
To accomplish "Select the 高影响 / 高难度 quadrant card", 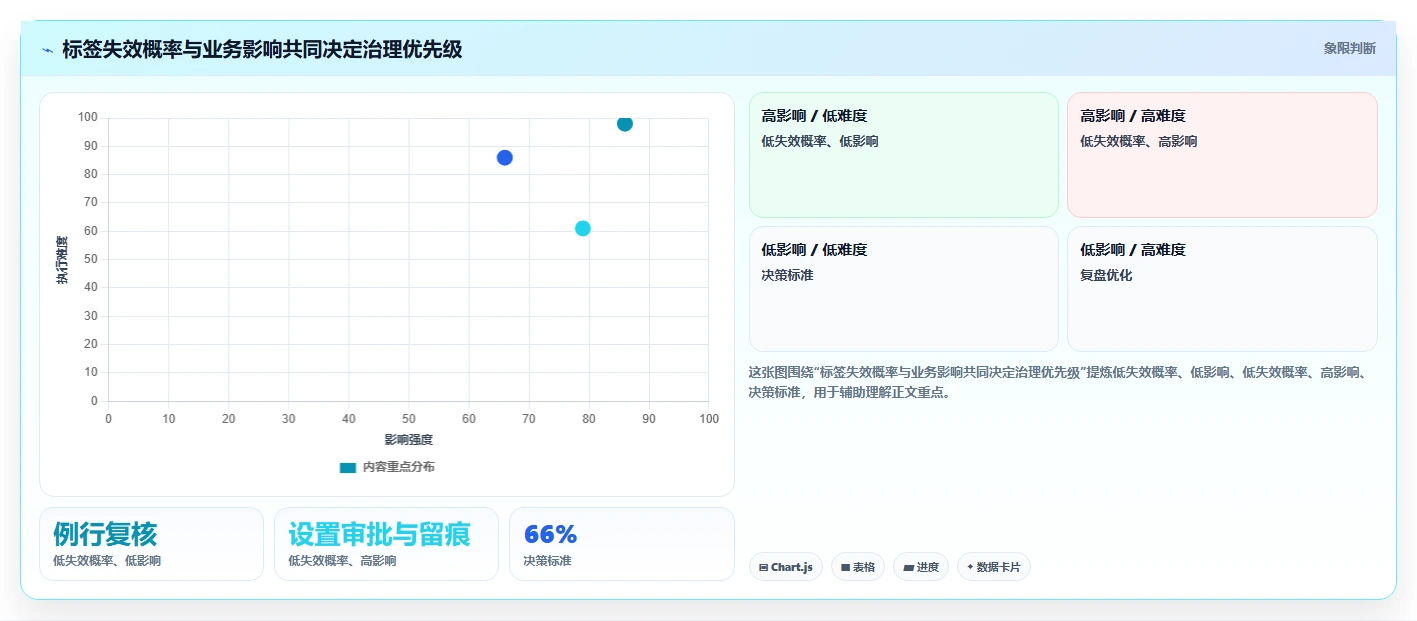I will pos(1222,155).
